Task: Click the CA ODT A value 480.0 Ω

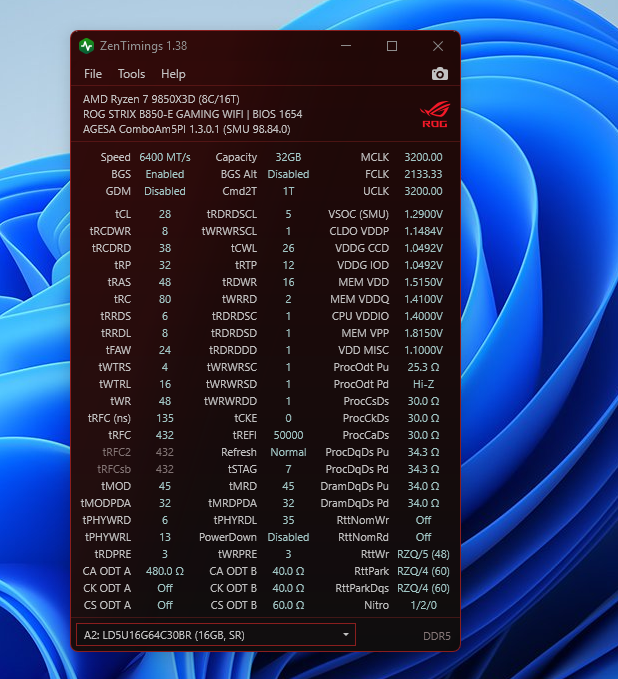Action: [165, 571]
